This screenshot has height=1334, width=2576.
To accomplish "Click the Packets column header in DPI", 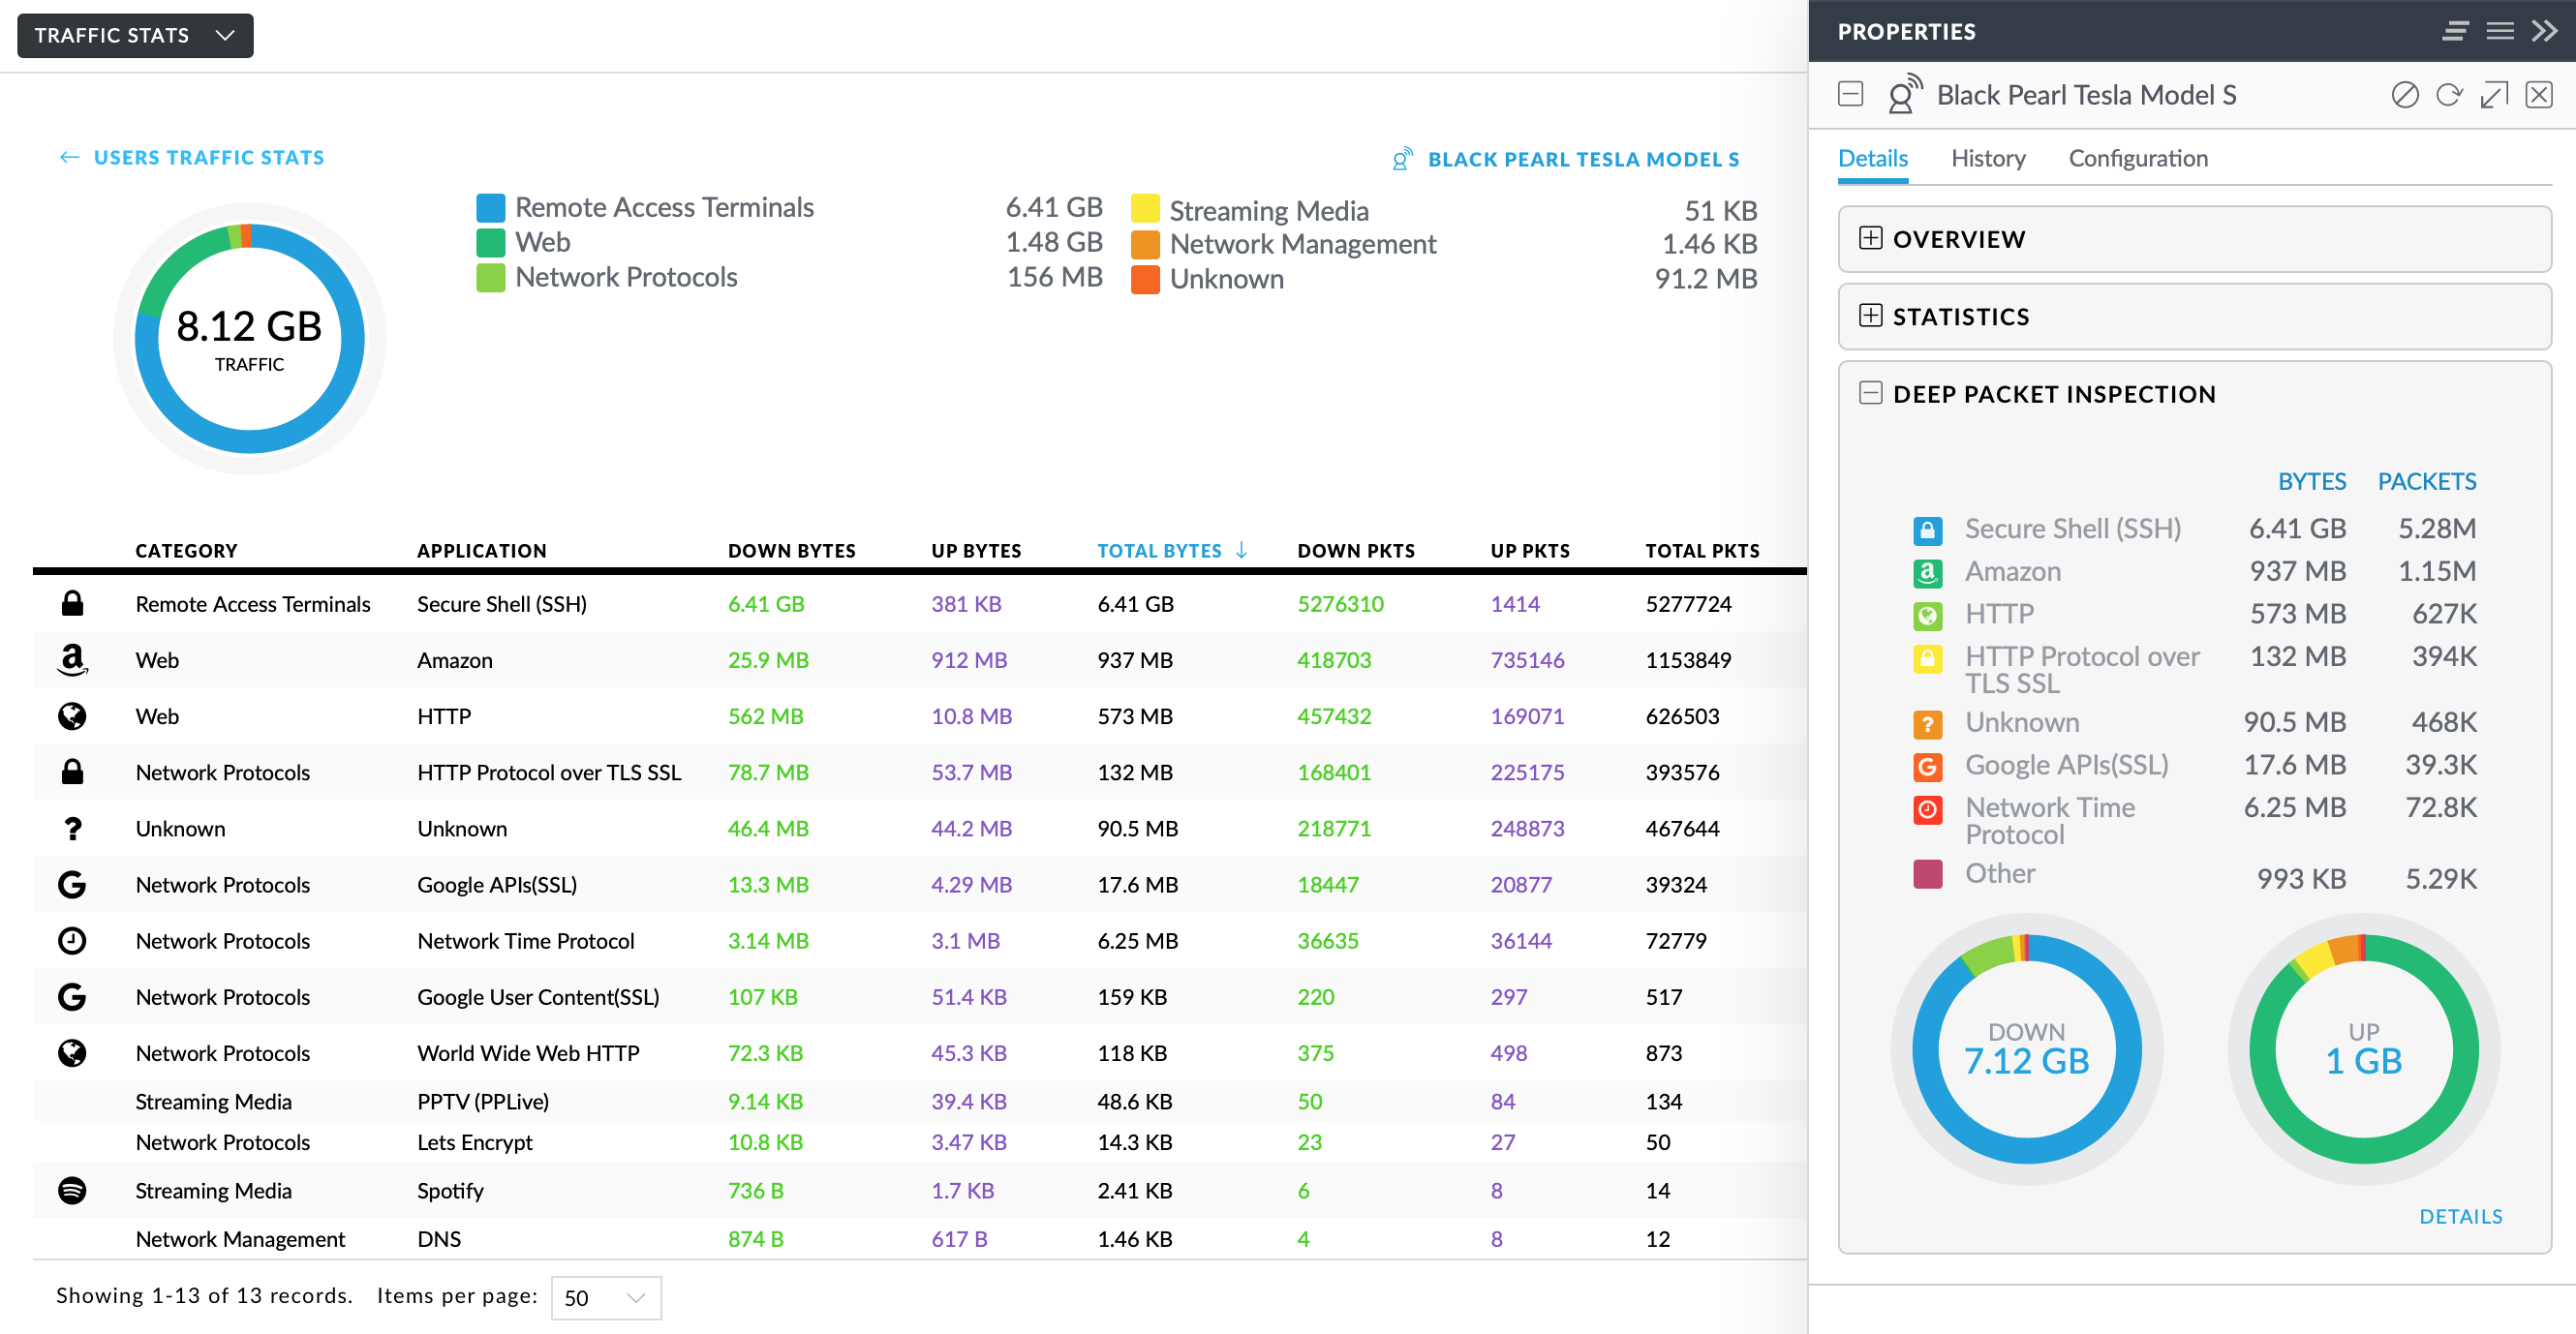I will click(x=2427, y=481).
